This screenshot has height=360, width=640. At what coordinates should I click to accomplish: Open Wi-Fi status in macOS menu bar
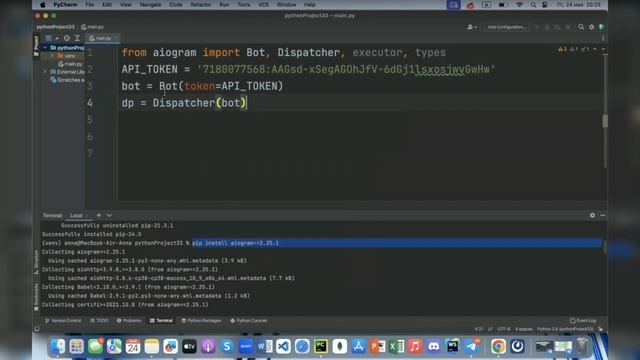pyautogui.click(x=519, y=5)
